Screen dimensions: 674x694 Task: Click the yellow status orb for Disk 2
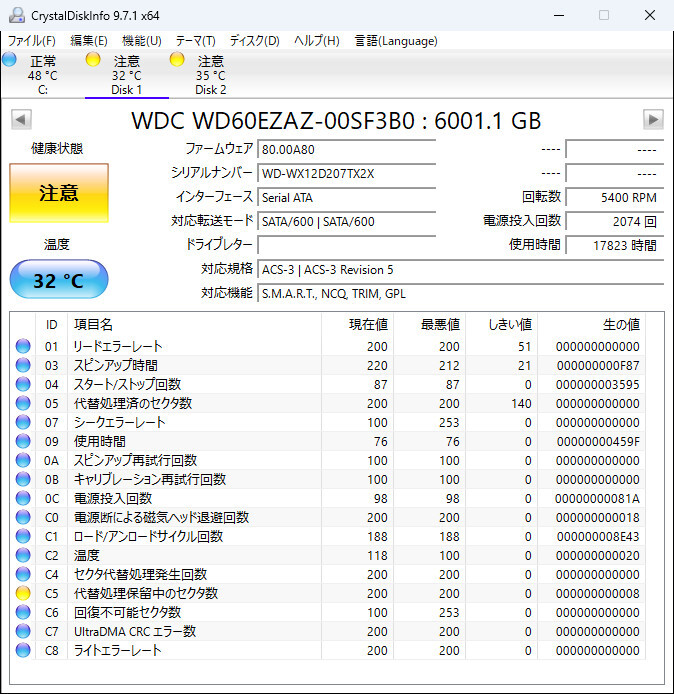177,59
